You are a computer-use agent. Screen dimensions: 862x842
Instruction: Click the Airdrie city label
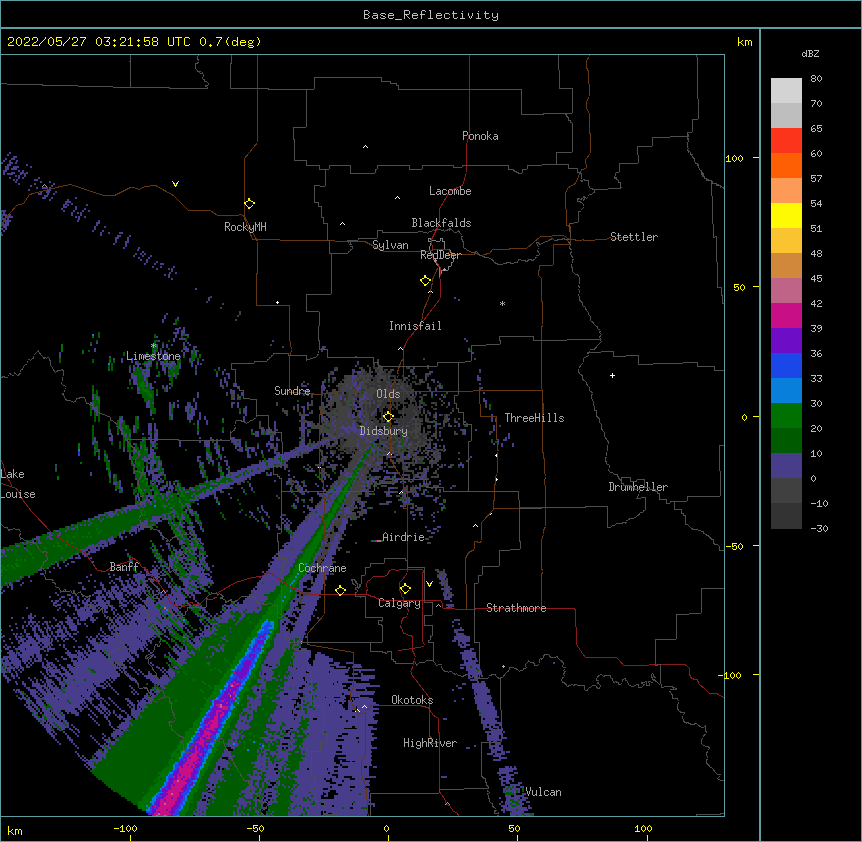[403, 537]
